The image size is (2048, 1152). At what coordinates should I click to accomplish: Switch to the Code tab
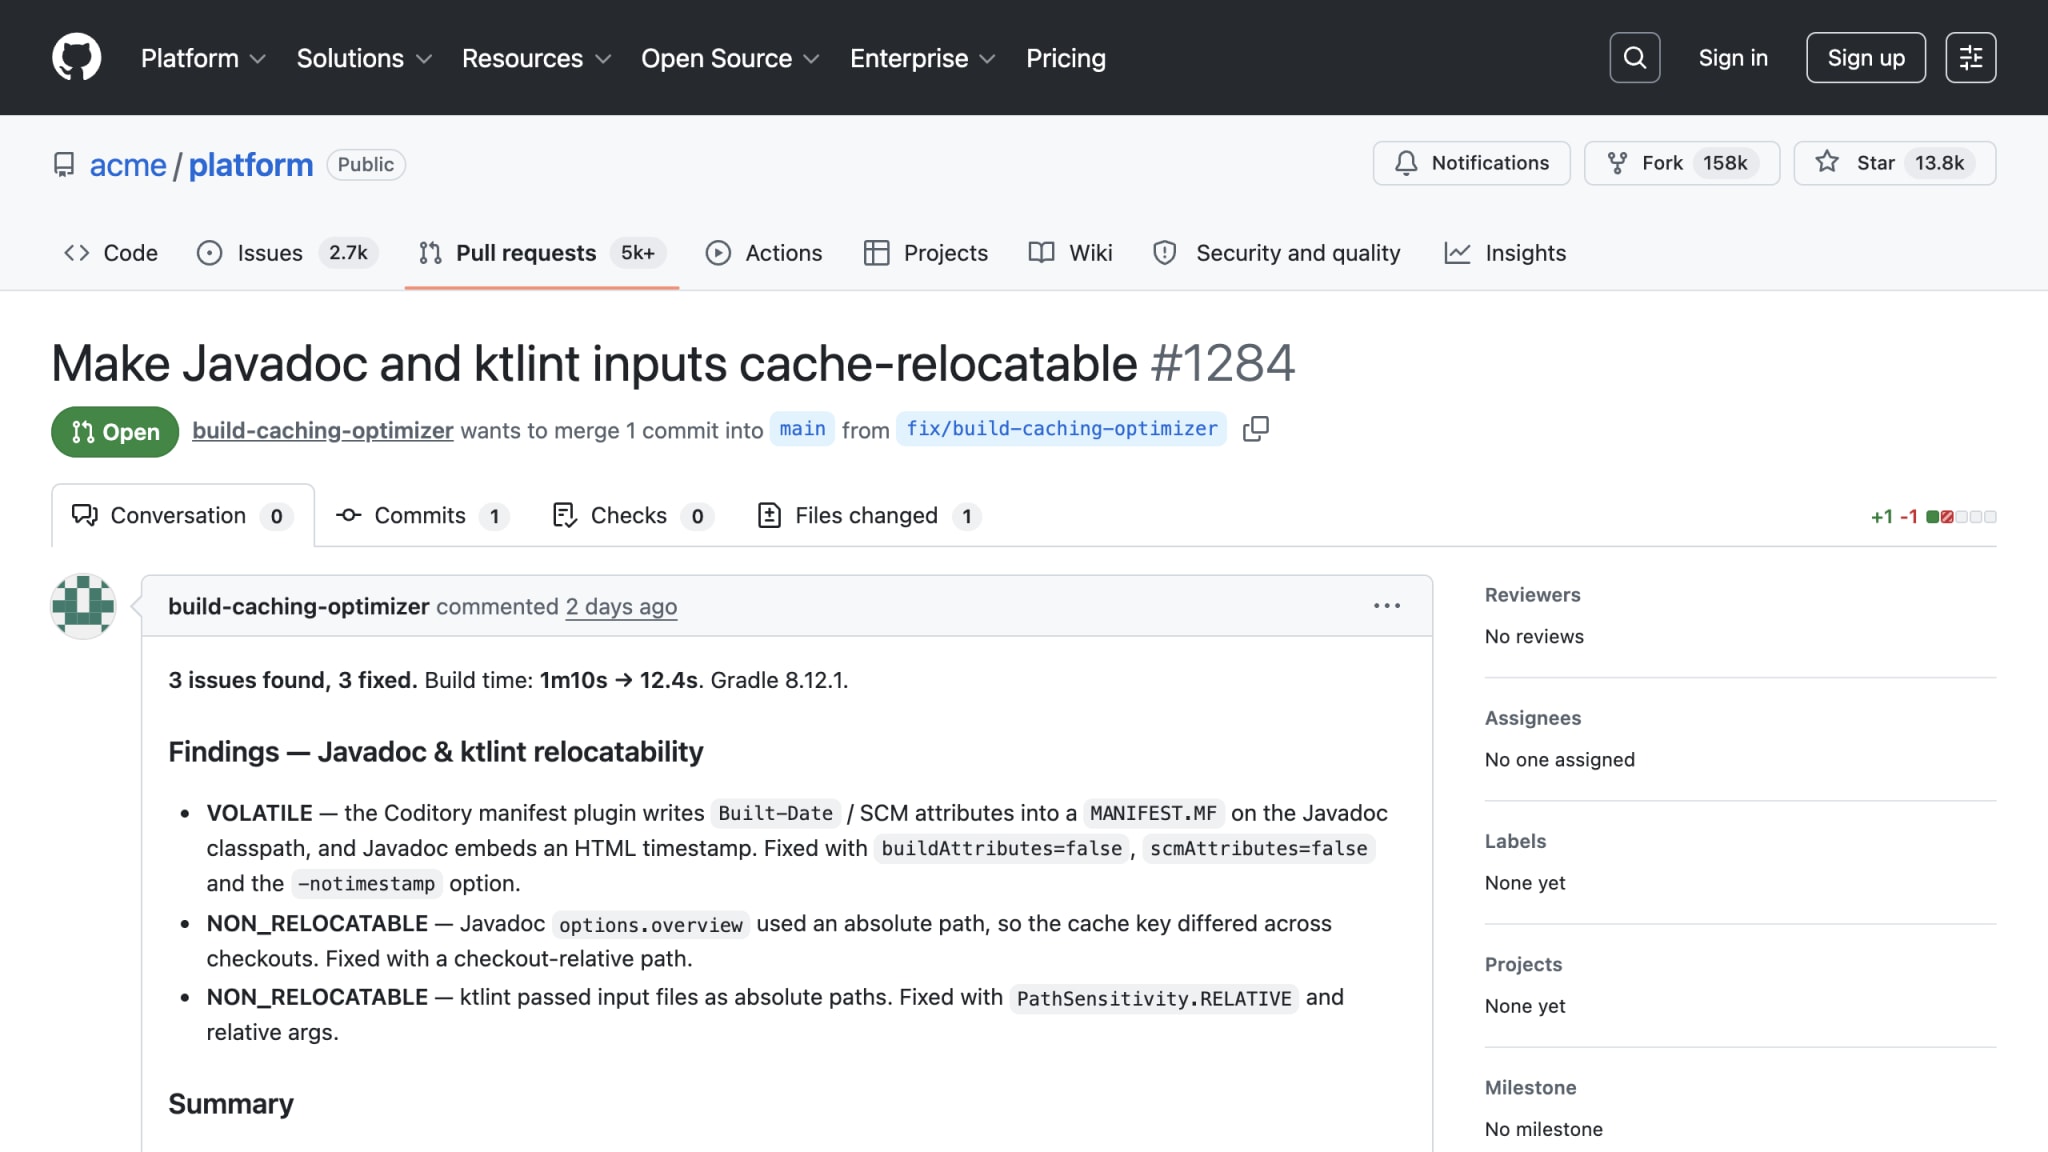pyautogui.click(x=111, y=253)
